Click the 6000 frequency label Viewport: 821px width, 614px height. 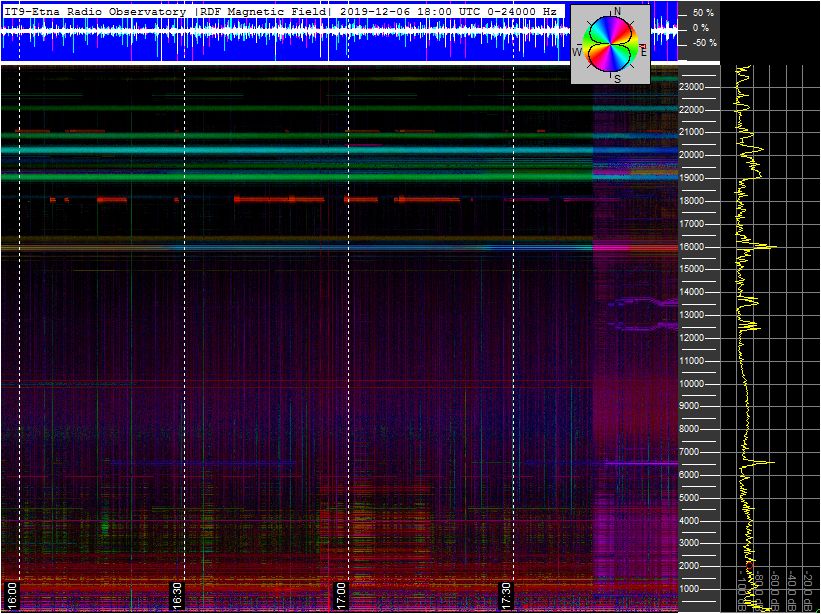tap(690, 475)
